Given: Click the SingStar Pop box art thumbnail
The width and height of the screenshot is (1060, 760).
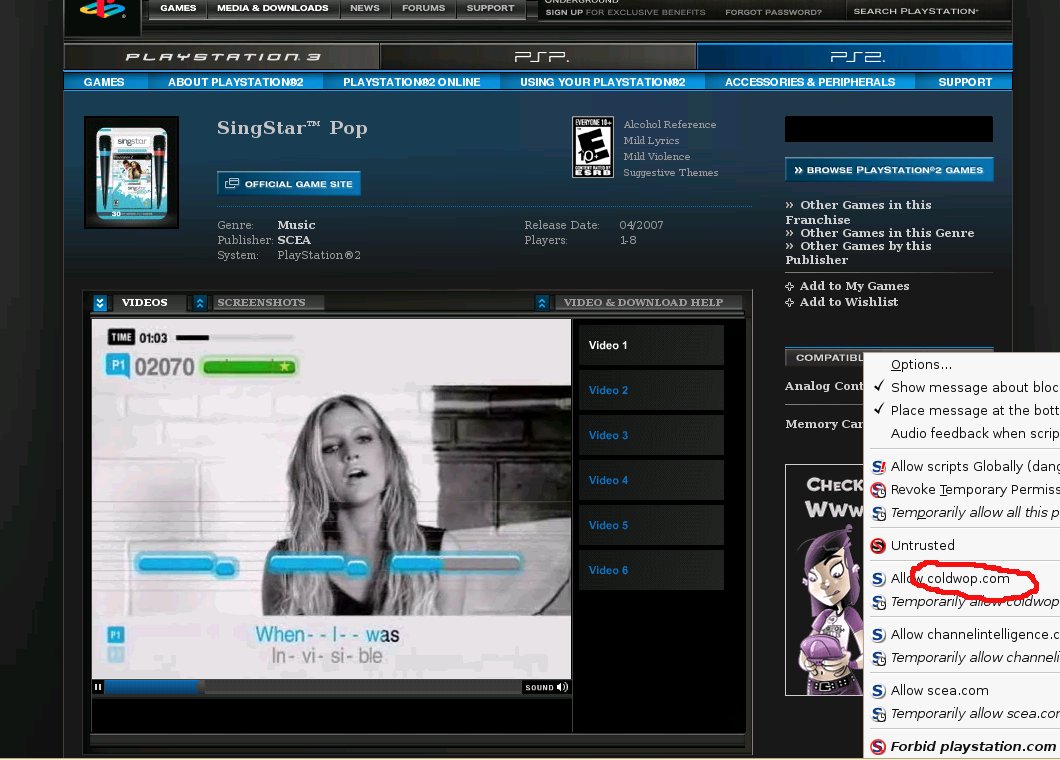Looking at the screenshot, I should click(x=131, y=172).
